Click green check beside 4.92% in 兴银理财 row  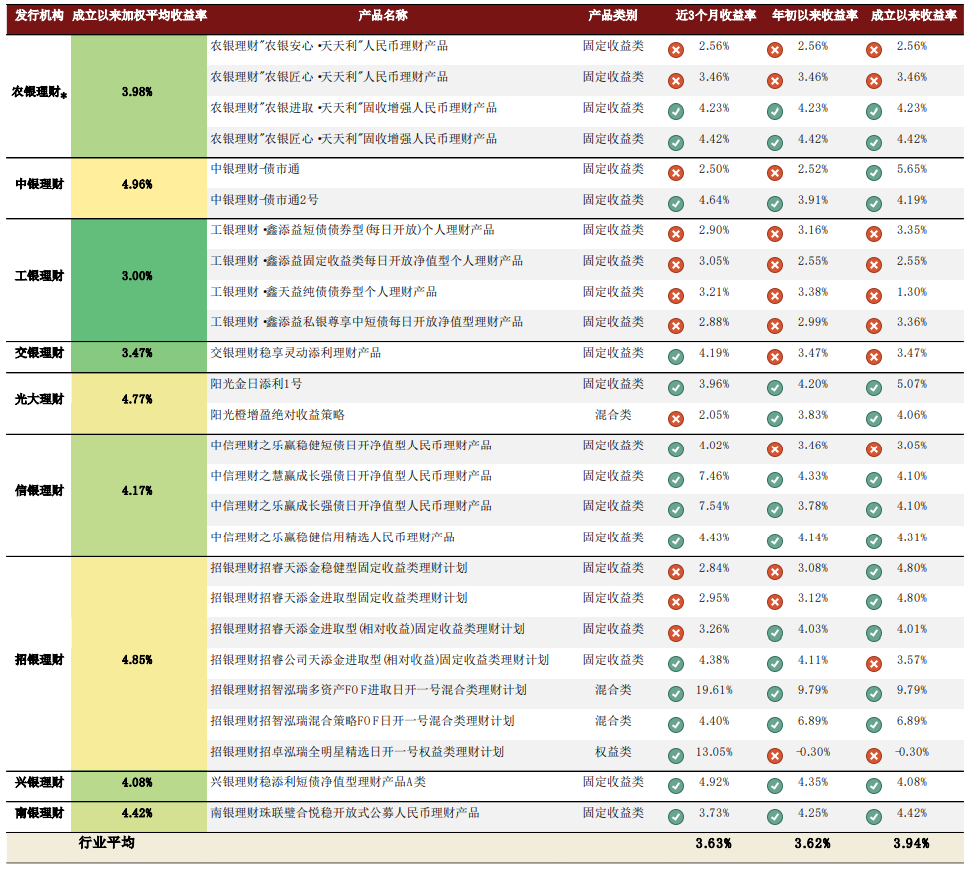(x=676, y=786)
